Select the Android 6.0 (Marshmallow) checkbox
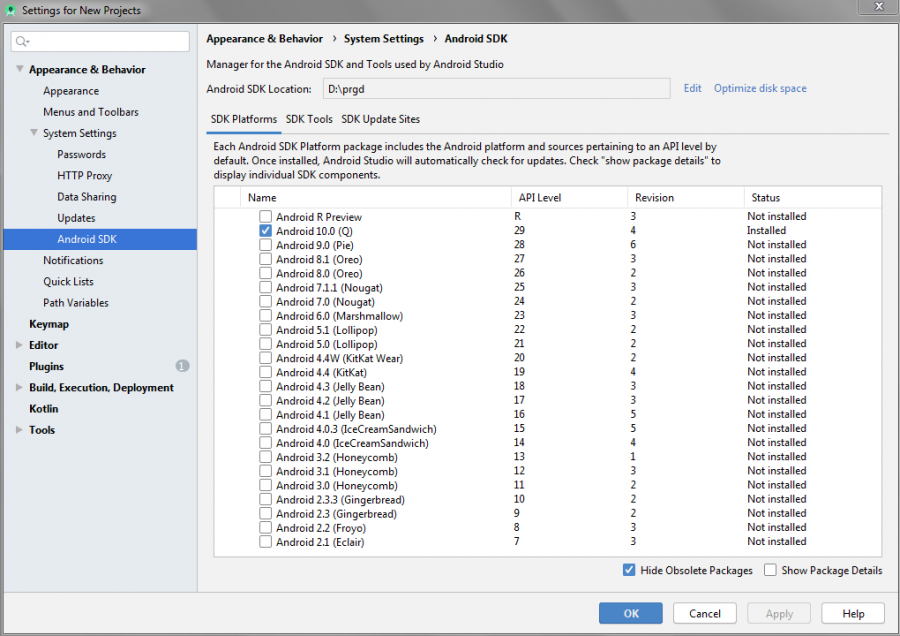This screenshot has height=636, width=900. click(x=265, y=315)
